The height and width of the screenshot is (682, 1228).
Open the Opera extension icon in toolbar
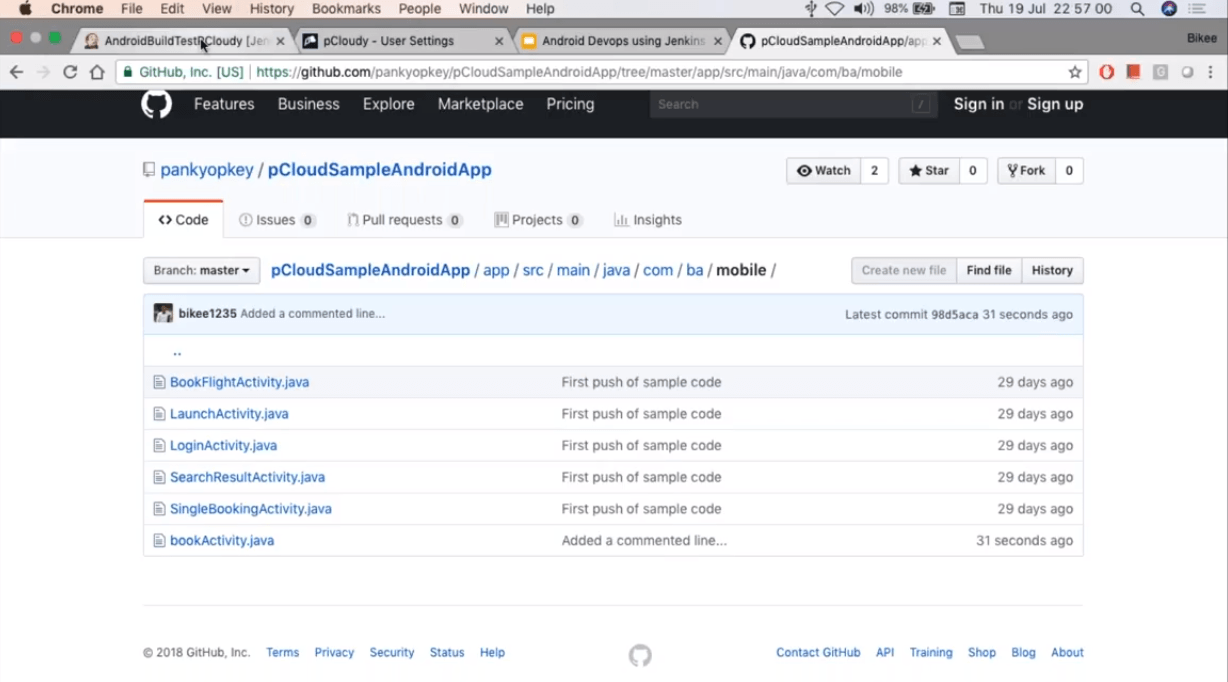point(1106,72)
